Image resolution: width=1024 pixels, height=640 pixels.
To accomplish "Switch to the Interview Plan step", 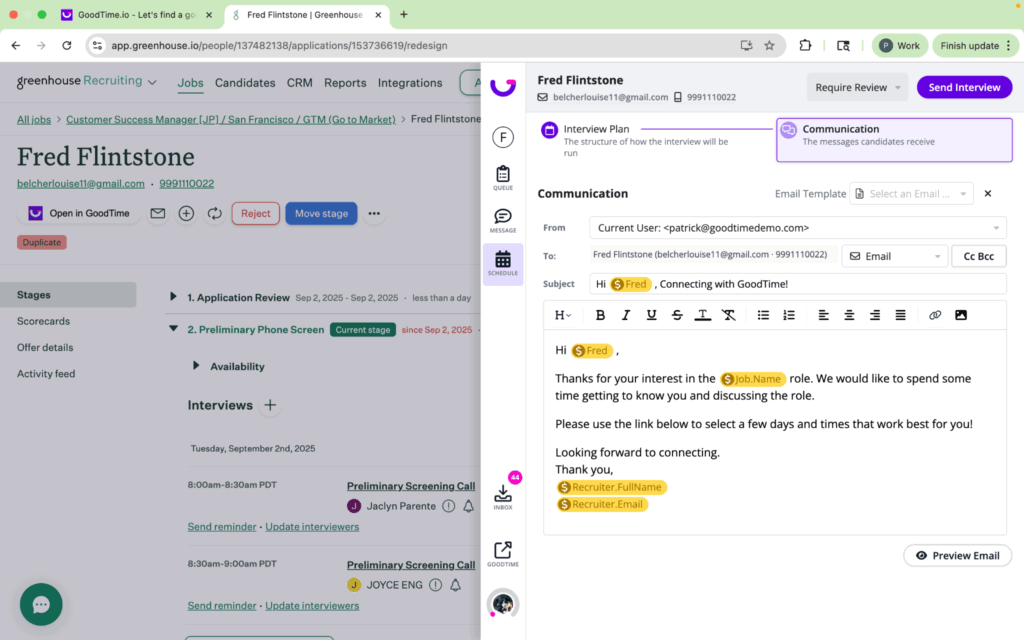I will (x=596, y=130).
